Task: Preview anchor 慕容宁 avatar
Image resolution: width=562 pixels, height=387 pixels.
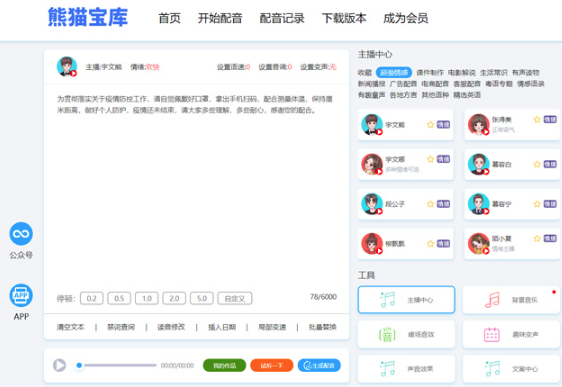Action: pos(479,204)
